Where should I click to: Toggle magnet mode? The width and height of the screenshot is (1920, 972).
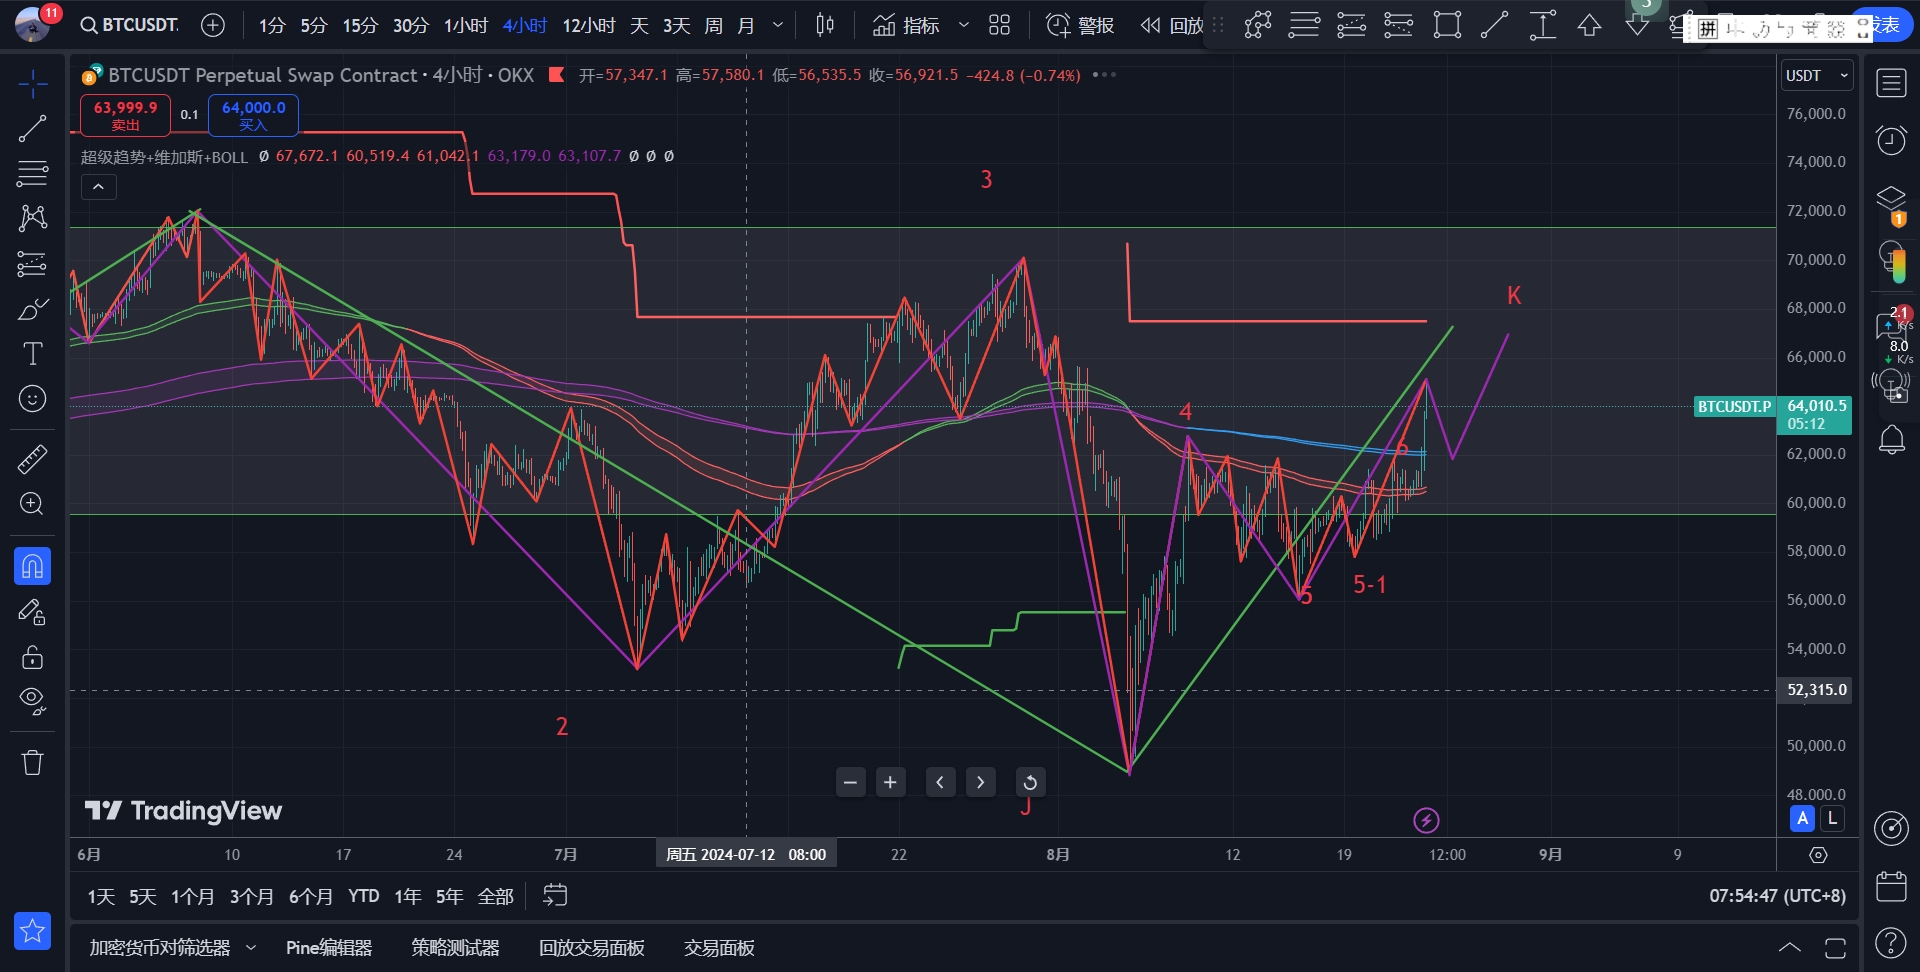(x=32, y=566)
